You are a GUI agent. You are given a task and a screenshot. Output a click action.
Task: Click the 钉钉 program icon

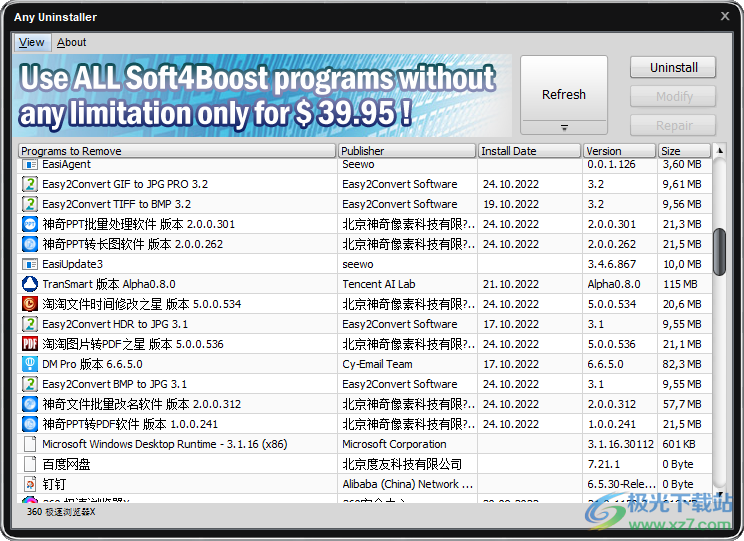[30, 484]
